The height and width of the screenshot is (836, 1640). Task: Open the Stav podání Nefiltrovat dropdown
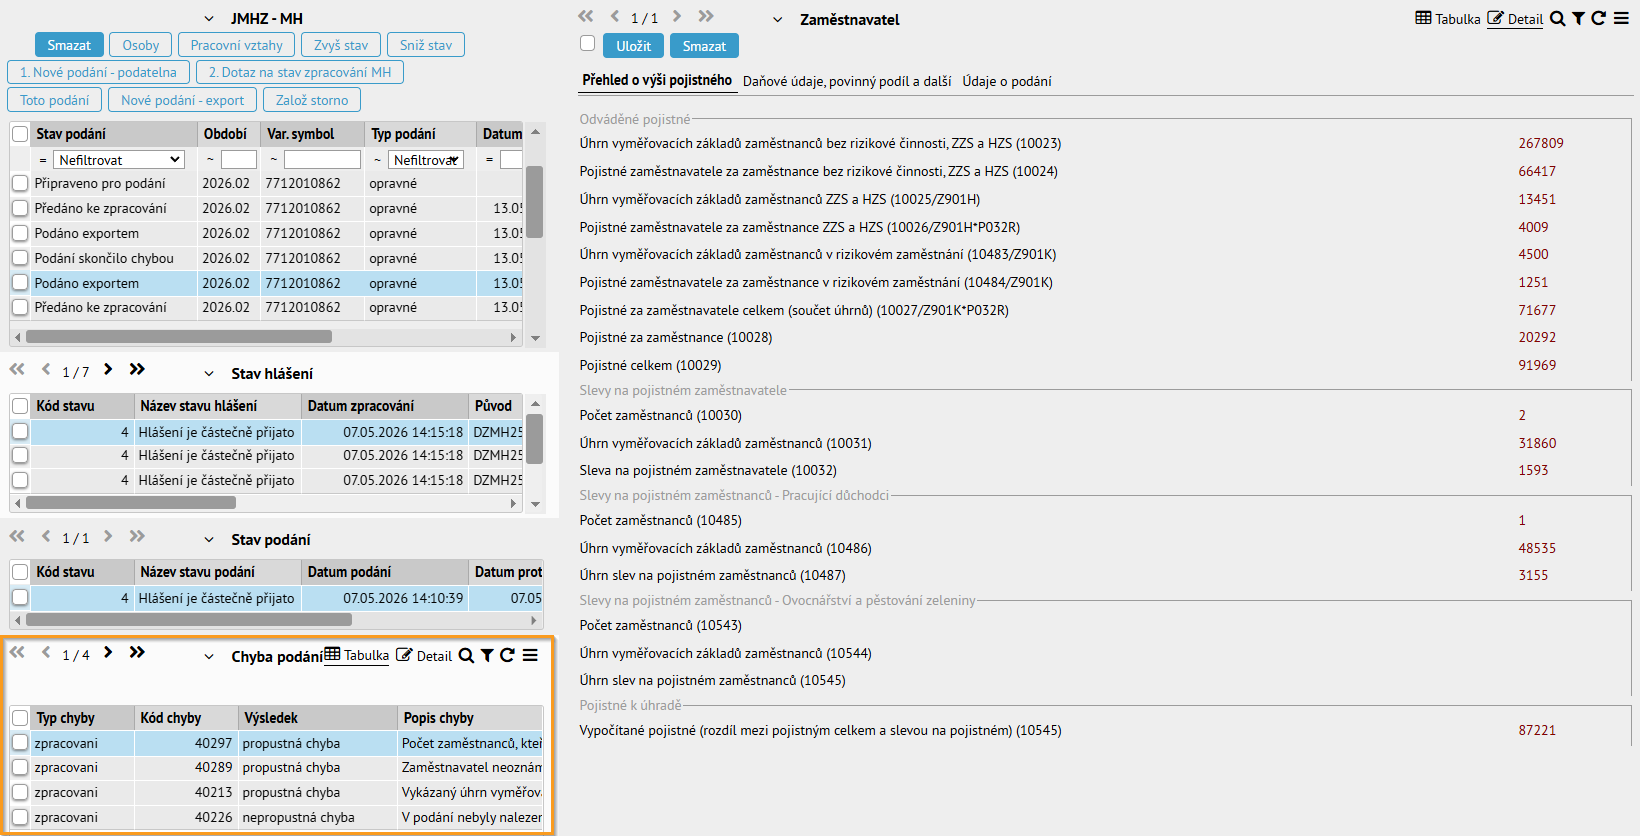(119, 159)
